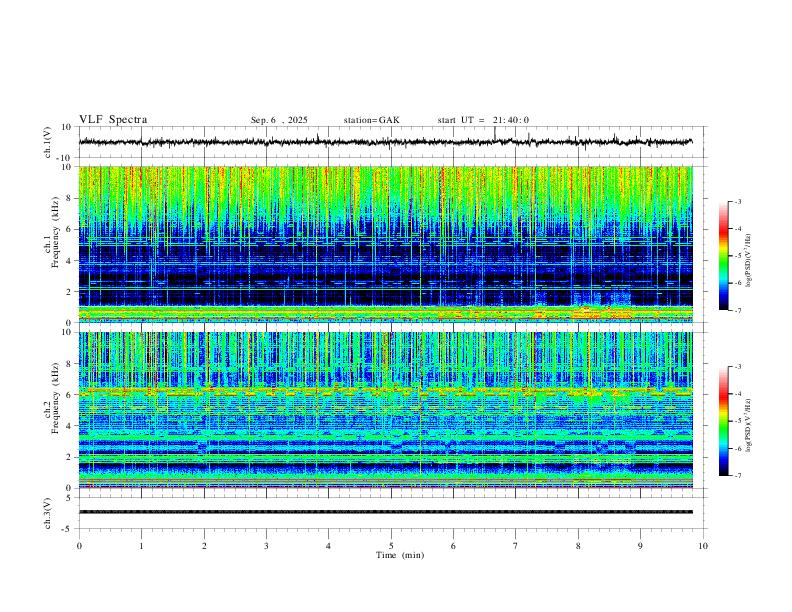The height and width of the screenshot is (612, 792).
Task: Click the ch.2 PSD color scale bar
Action: click(x=723, y=421)
